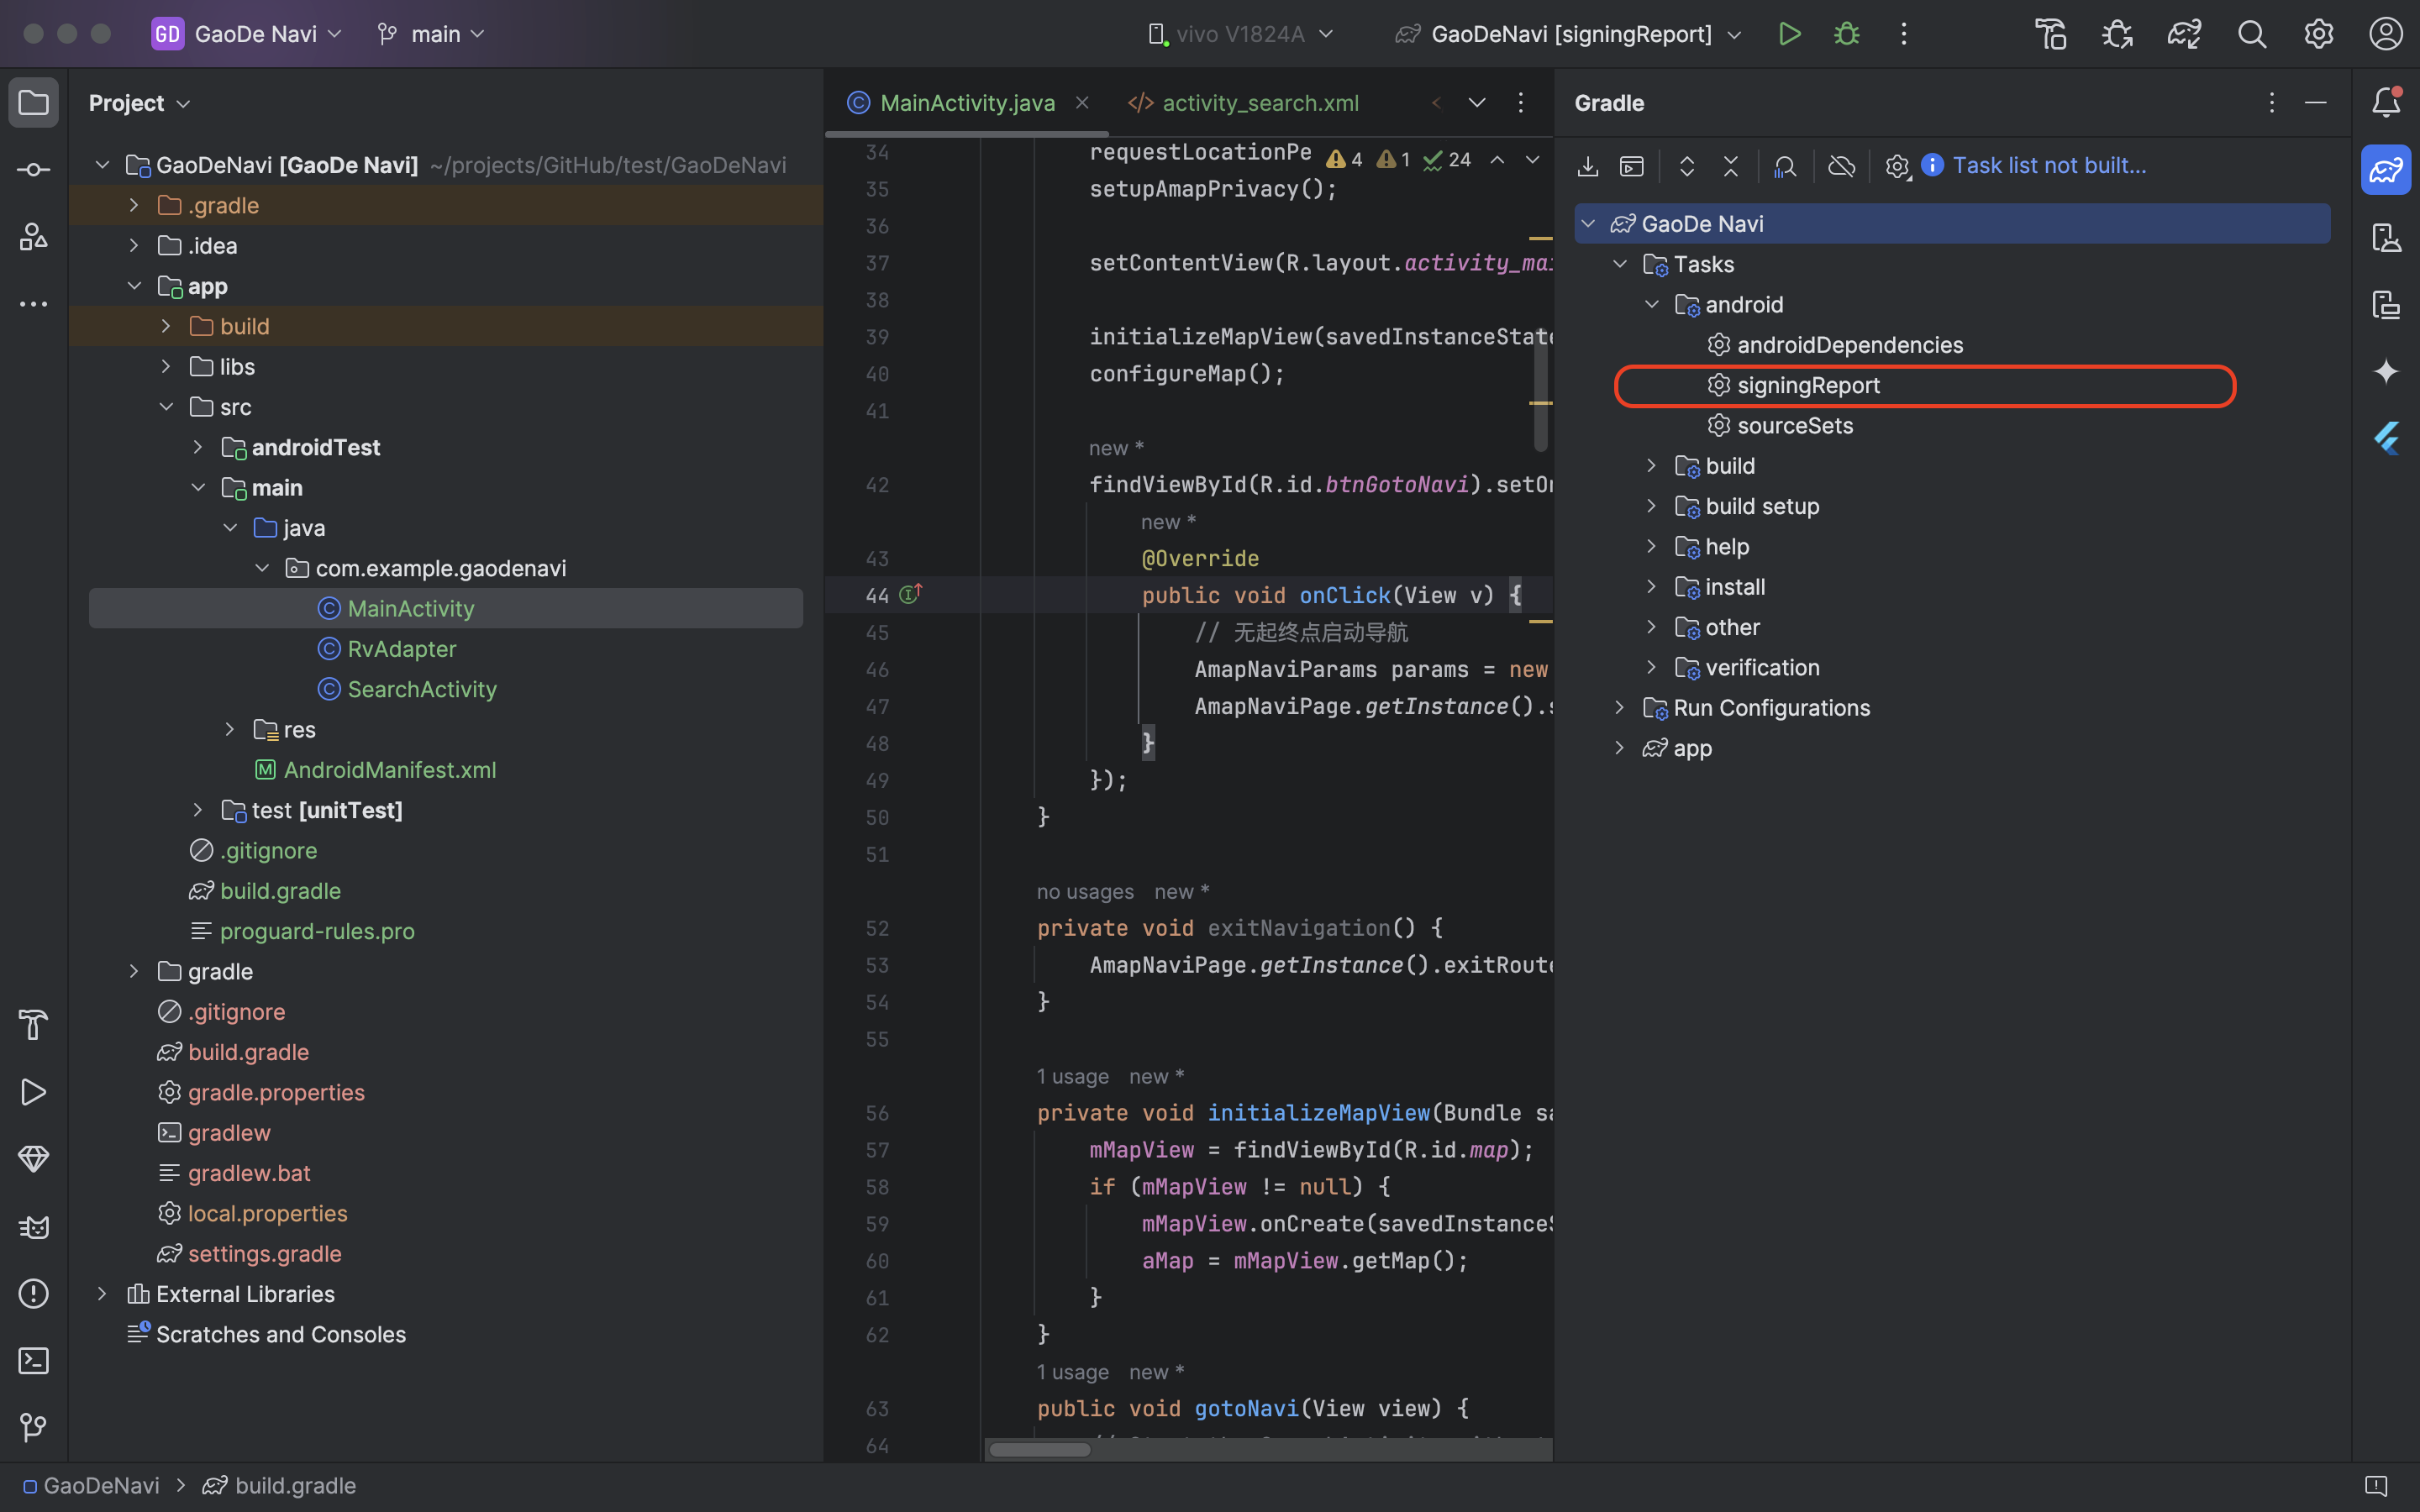This screenshot has height=1512, width=2420.
Task: Click Execute Gradle Task icon
Action: (1632, 166)
